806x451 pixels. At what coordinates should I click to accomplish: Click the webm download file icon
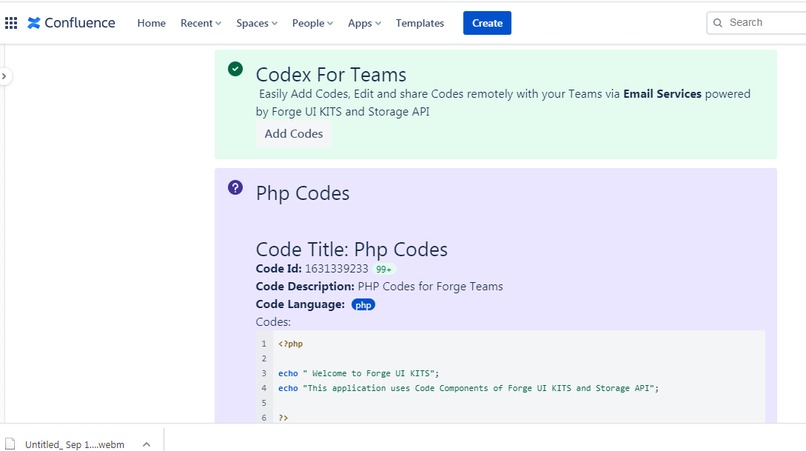10,444
